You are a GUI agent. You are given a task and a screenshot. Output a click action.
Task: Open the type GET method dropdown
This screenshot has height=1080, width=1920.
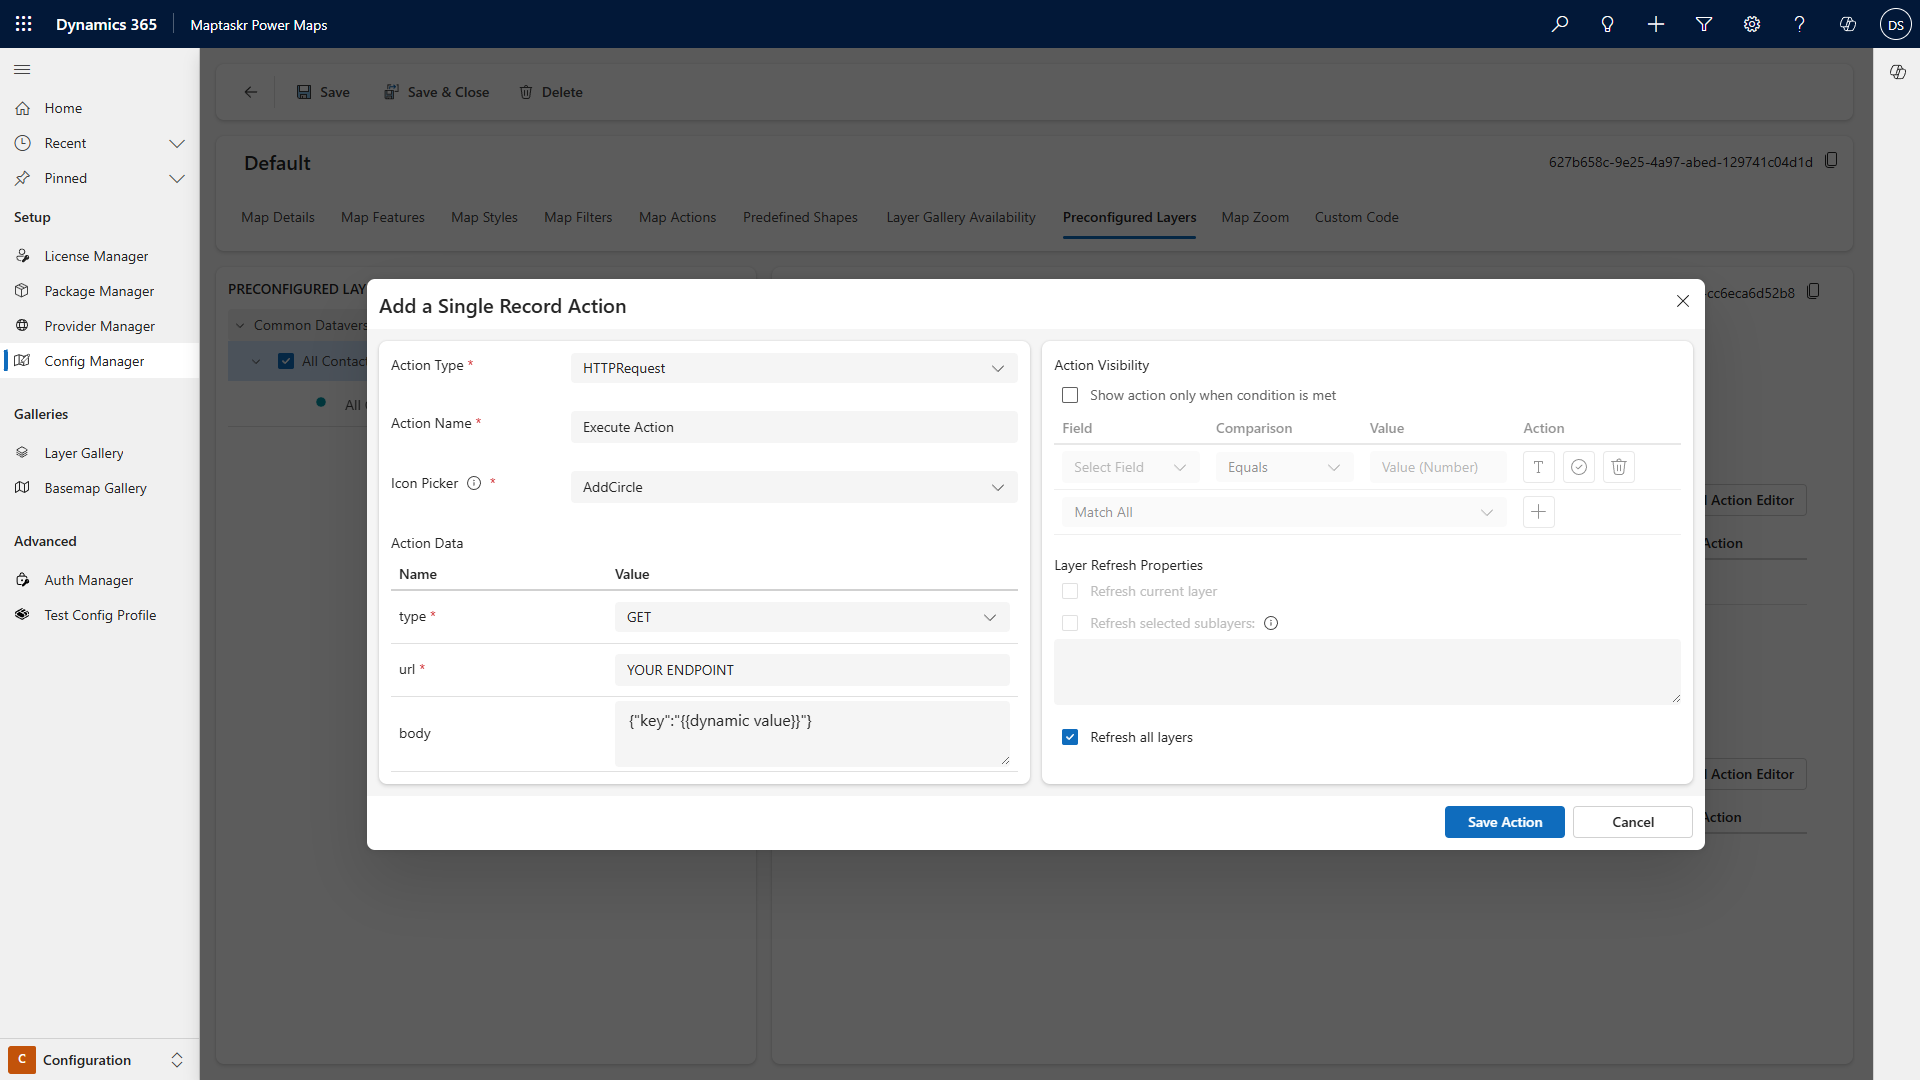point(811,617)
